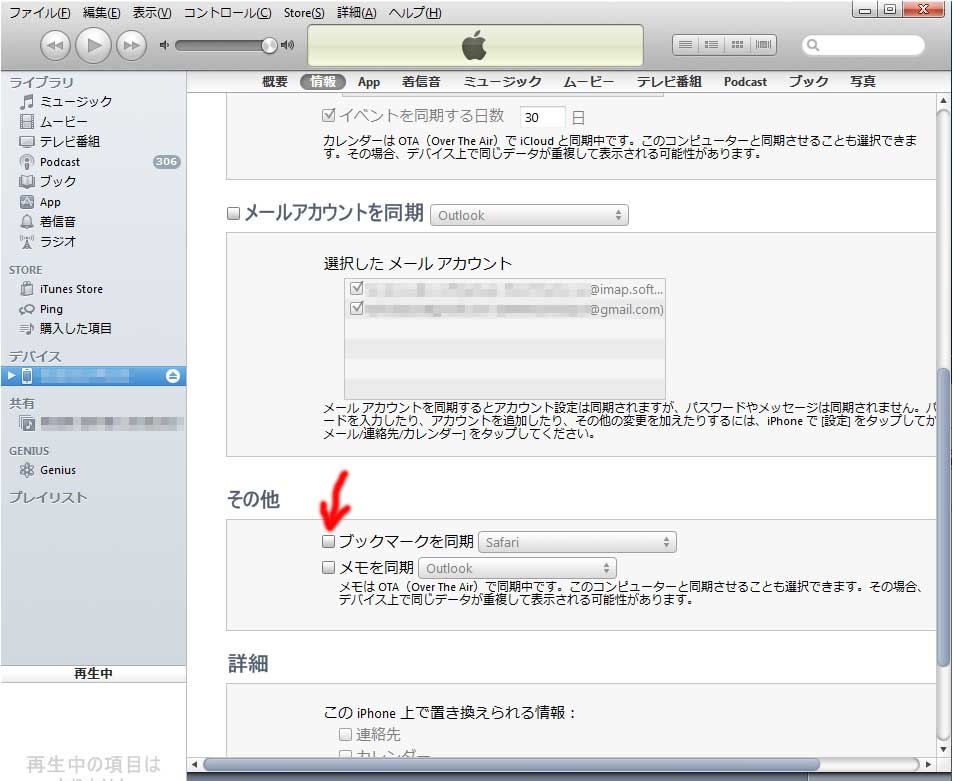Click the Podcast 306 unplayed badge
The width and height of the screenshot is (953, 781).
pos(166,162)
